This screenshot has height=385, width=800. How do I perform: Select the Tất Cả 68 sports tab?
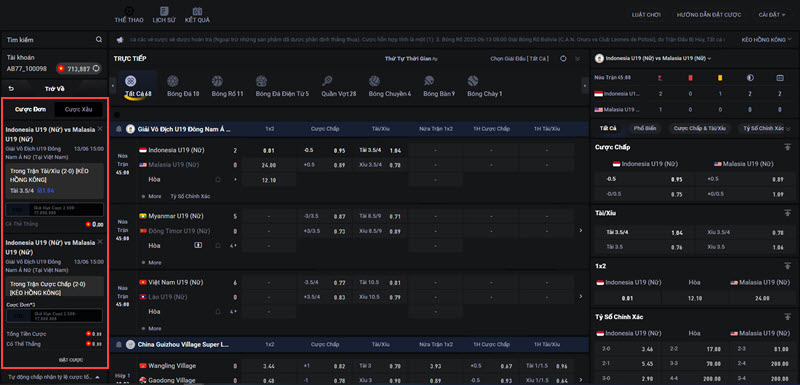pos(137,86)
